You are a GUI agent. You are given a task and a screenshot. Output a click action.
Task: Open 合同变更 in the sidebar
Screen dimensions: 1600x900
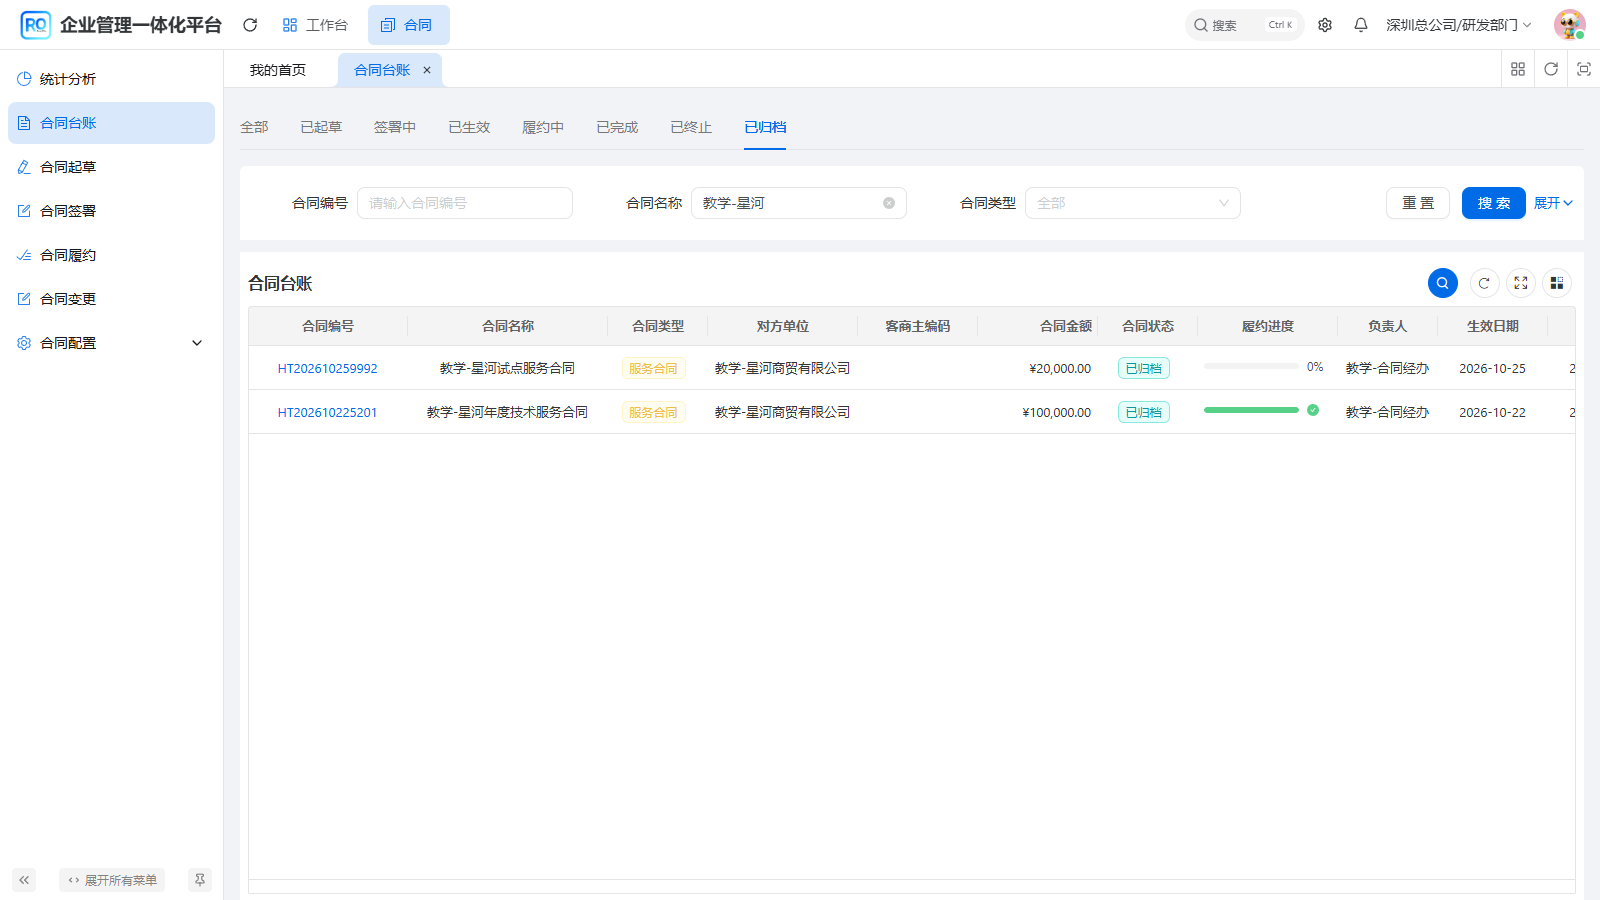tap(111, 299)
